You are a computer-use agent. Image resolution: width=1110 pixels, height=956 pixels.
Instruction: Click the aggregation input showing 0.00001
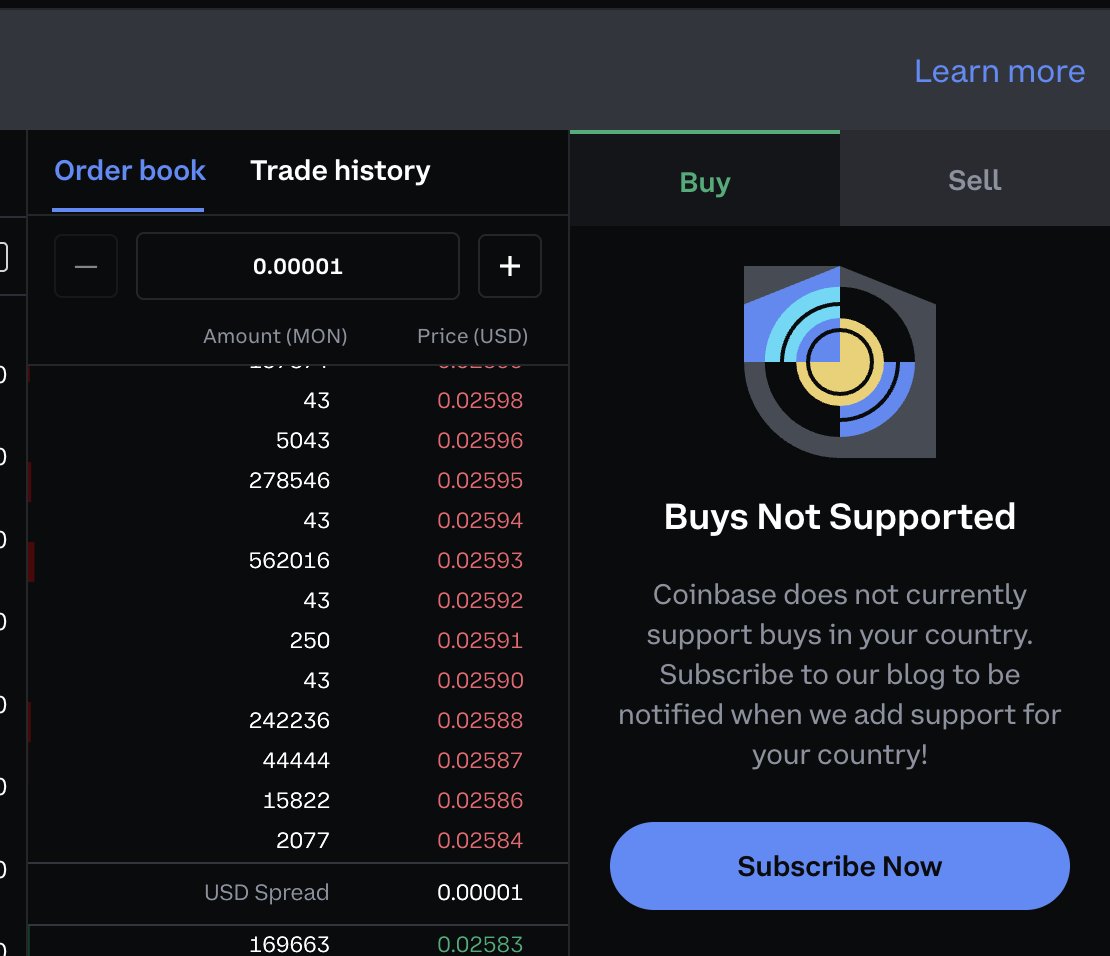coord(297,266)
